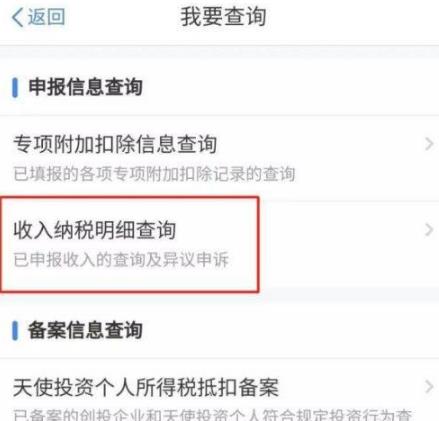Expand the chevron for 天使投资个人所得税抵扣备案

[429, 387]
